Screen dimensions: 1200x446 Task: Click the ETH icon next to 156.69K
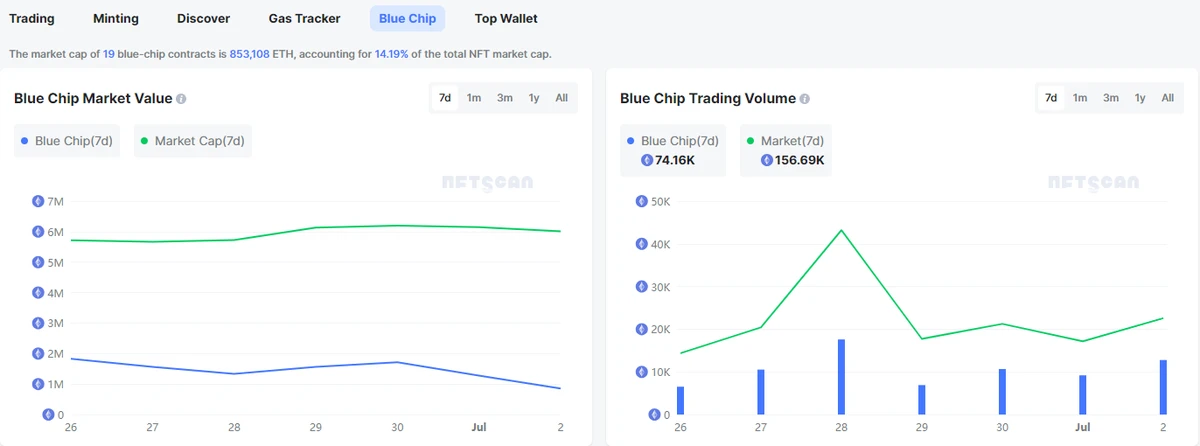(767, 160)
